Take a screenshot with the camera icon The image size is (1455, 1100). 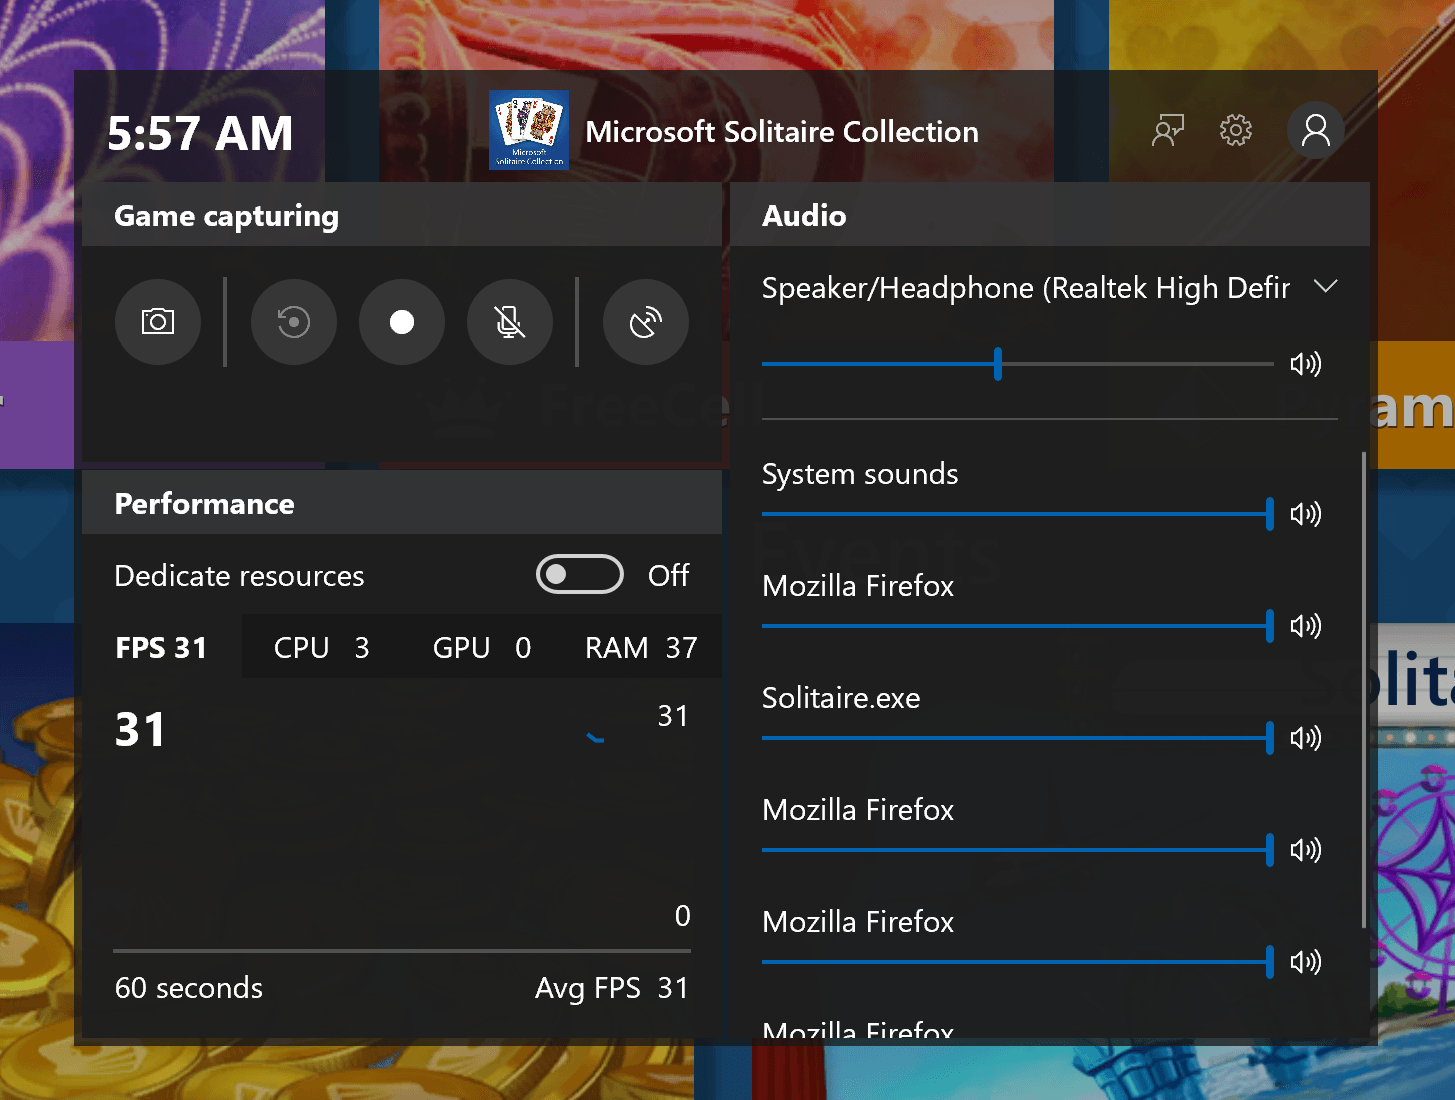click(158, 322)
